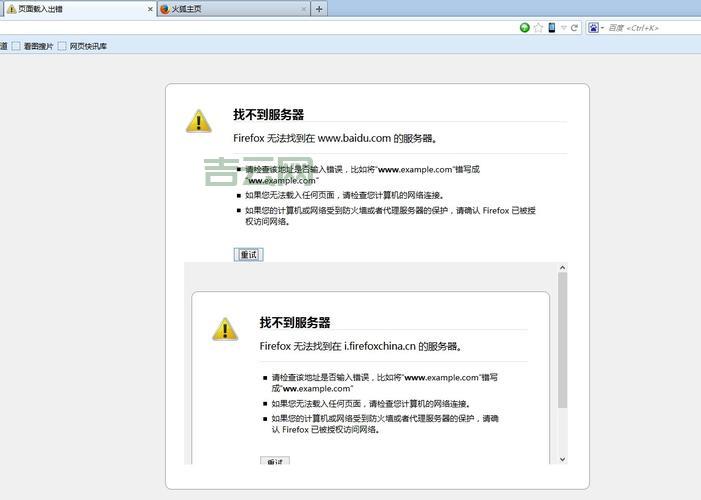This screenshot has height=500, width=701.
Task: Open the address bar history dropdown arrow
Action: [564, 28]
